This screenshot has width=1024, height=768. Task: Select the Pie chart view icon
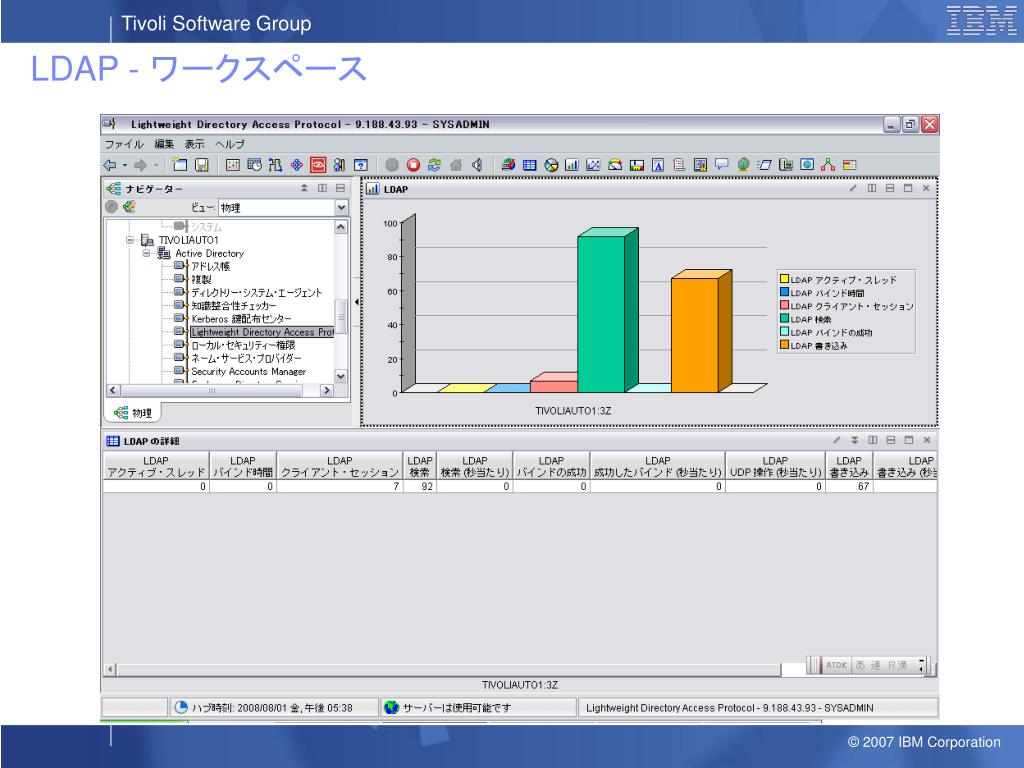(551, 165)
